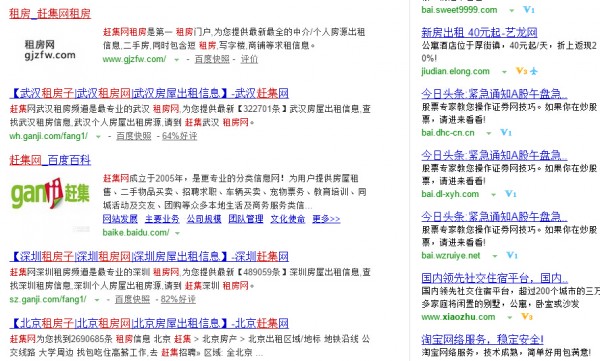
Task: Open the bai.dhc-cn.cn ad URL
Action: tap(448, 133)
